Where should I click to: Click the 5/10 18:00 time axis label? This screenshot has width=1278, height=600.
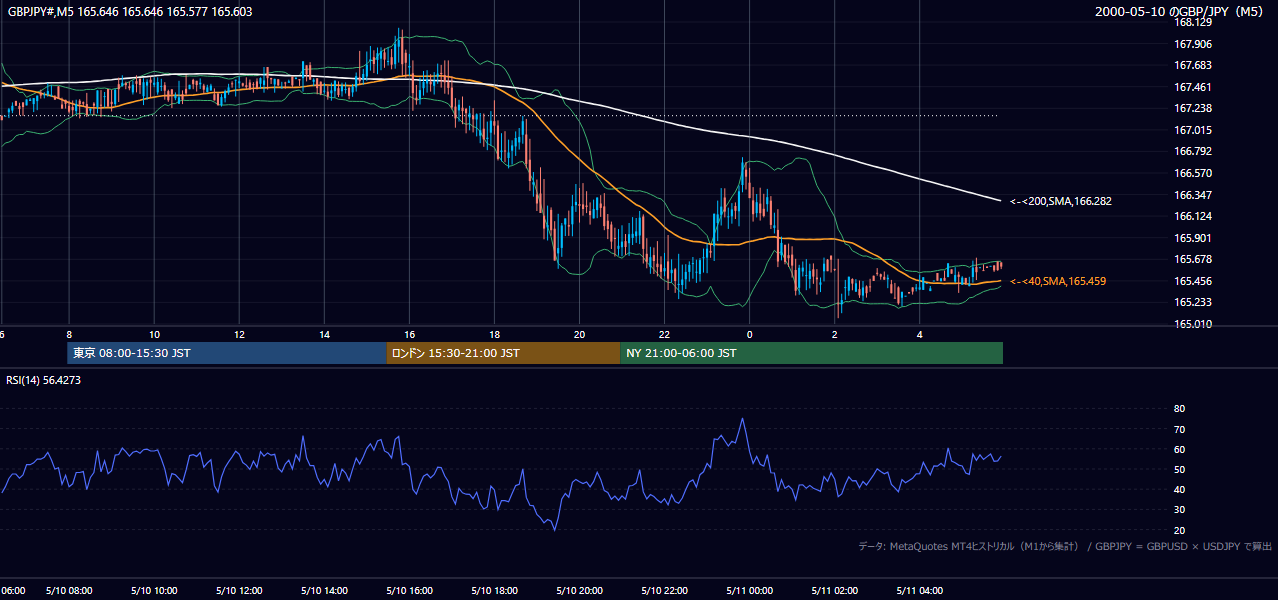[494, 591]
